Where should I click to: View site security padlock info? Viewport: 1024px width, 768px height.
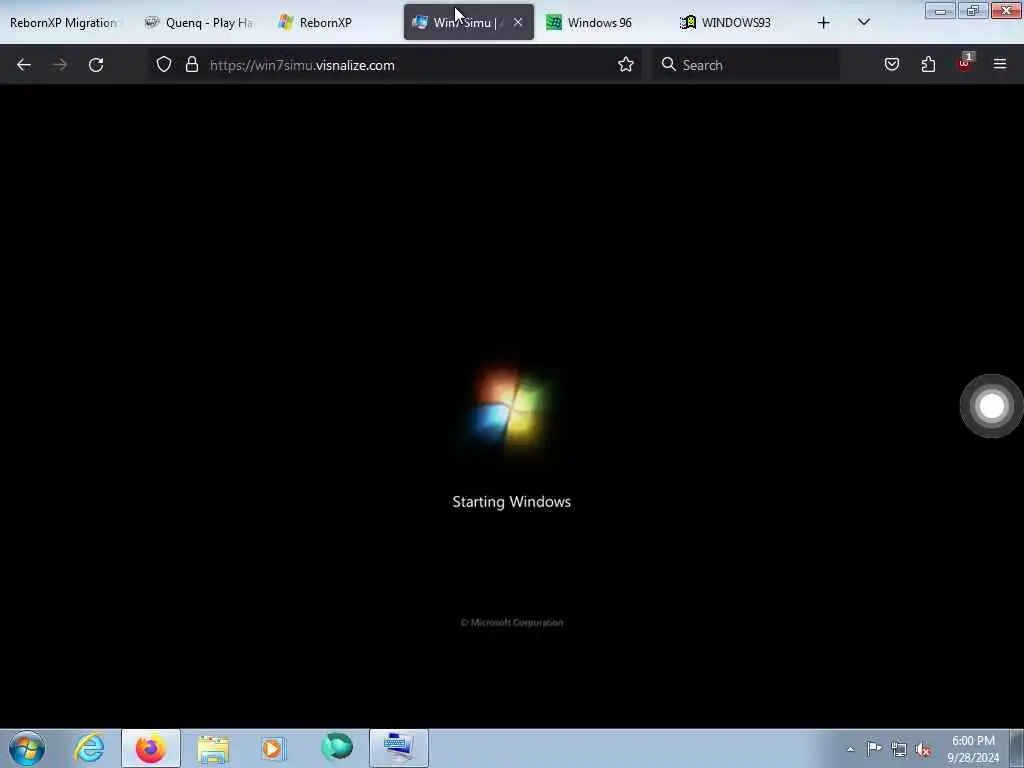click(191, 65)
